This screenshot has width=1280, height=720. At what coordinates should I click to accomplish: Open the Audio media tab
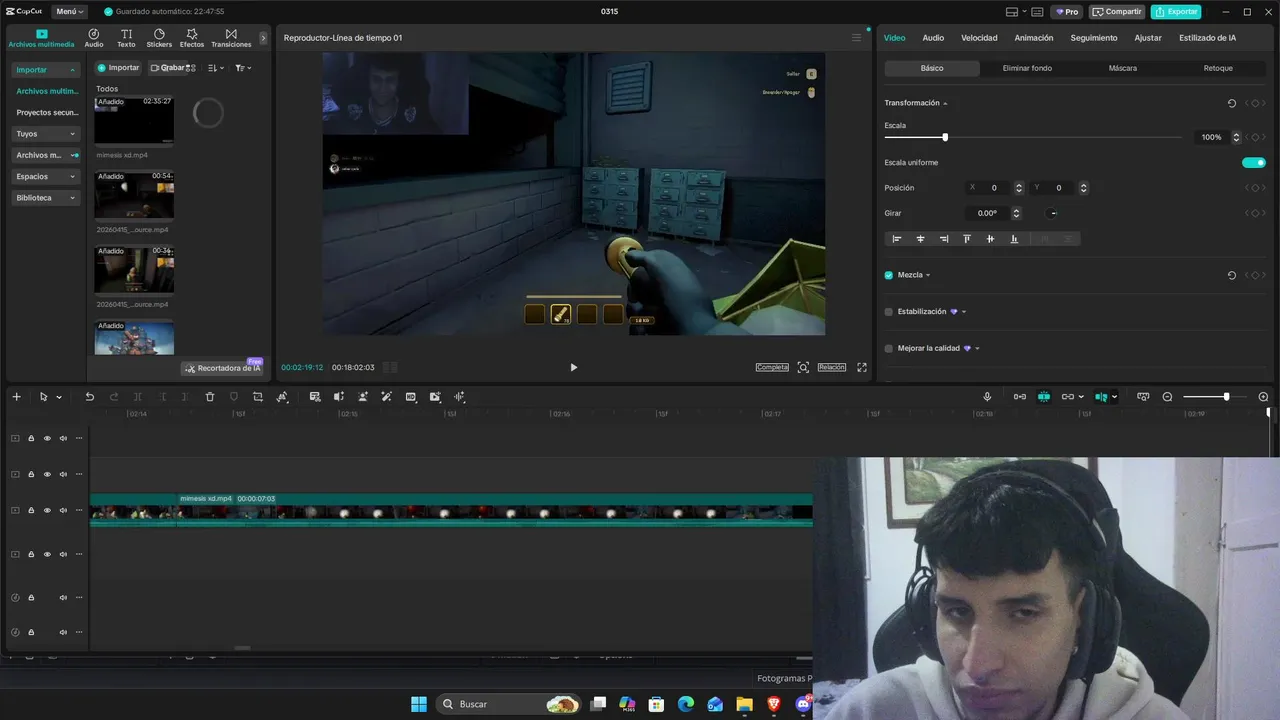(94, 38)
